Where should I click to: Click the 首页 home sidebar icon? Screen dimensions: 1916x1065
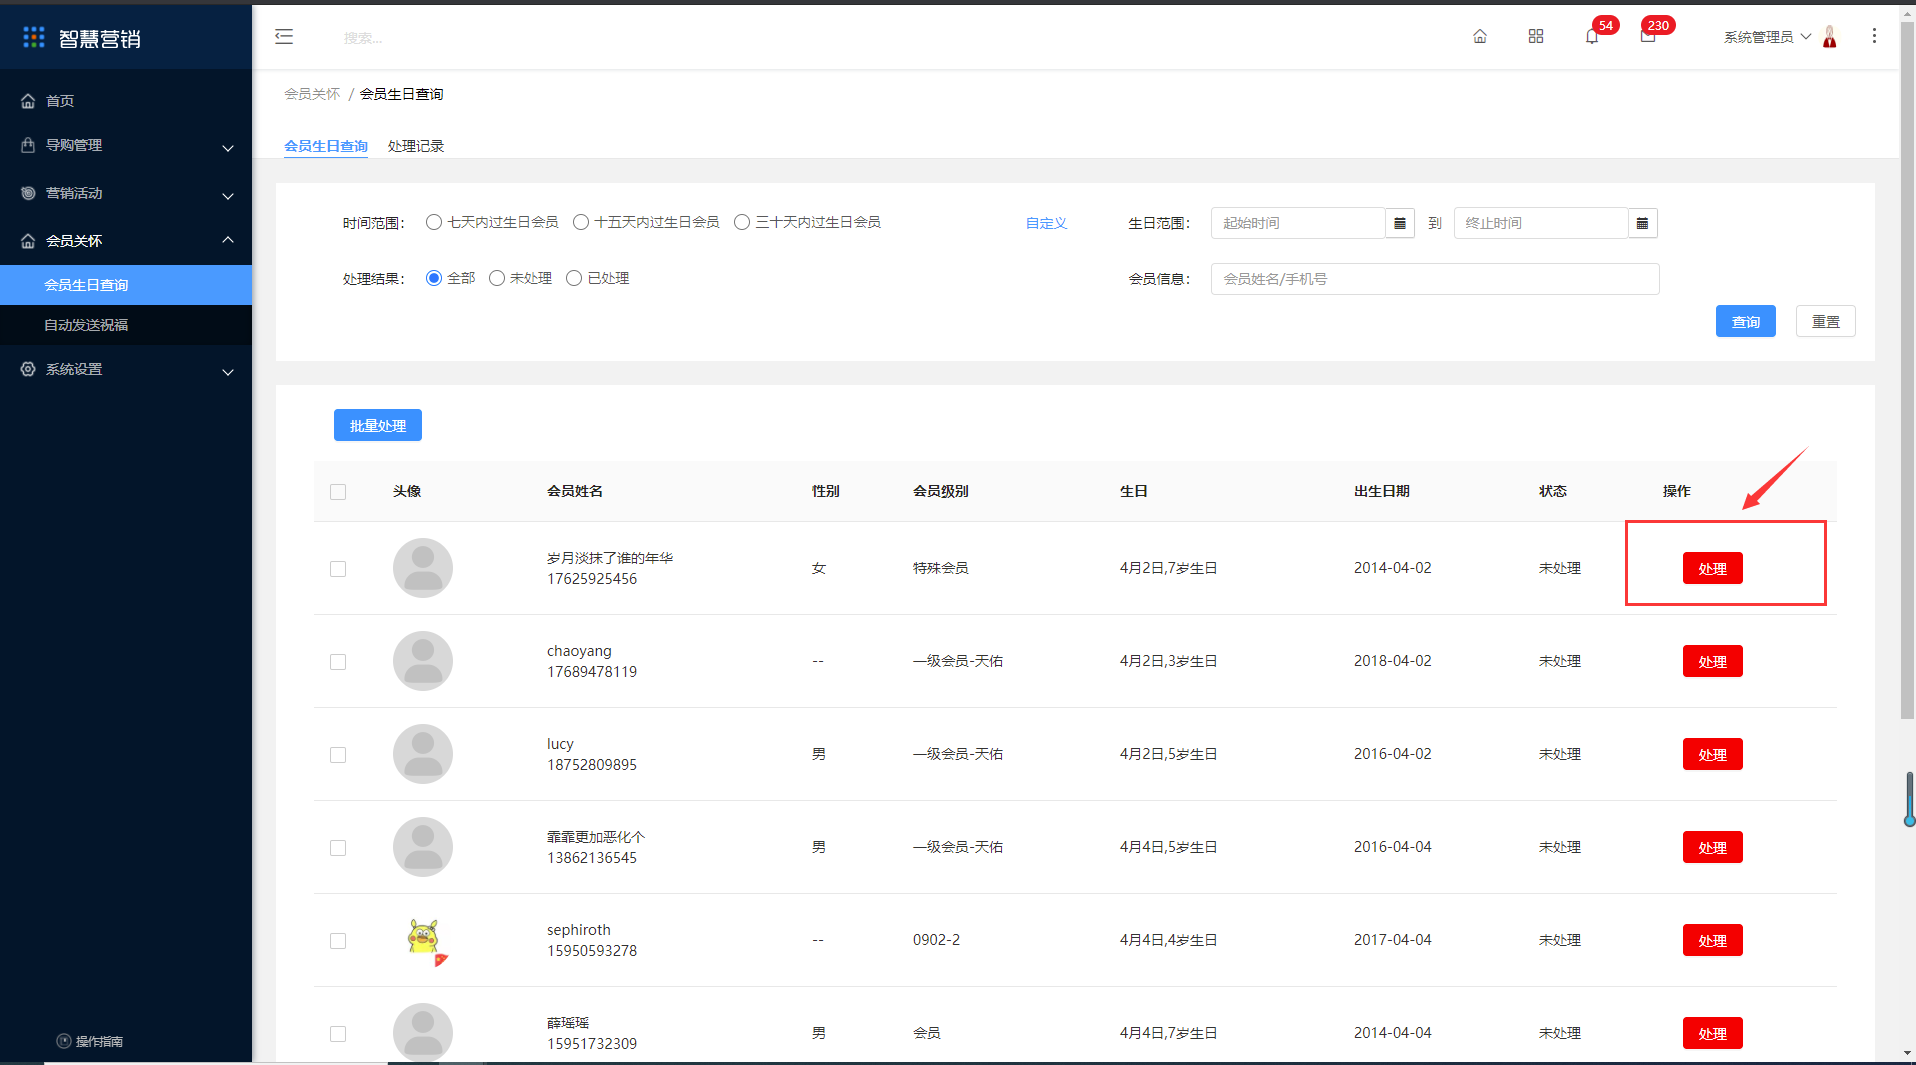(28, 101)
